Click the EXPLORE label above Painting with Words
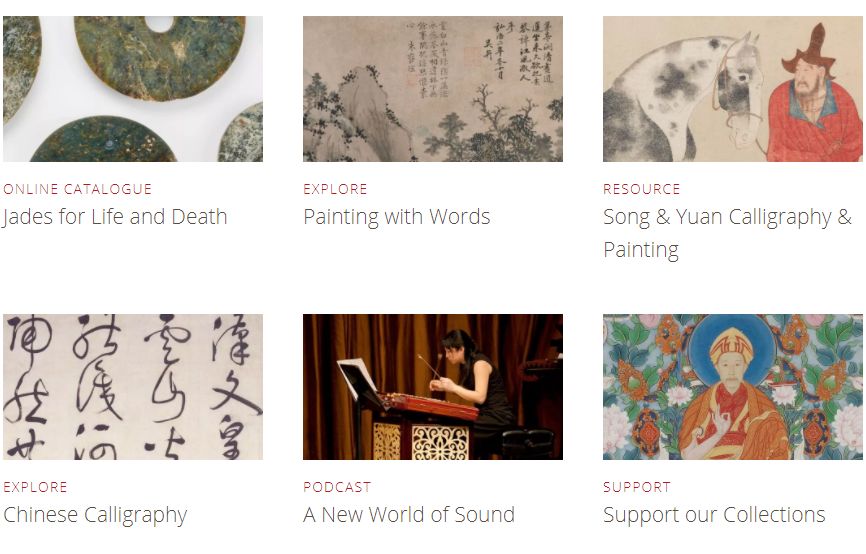Viewport: 866px width, 554px height. [x=335, y=189]
